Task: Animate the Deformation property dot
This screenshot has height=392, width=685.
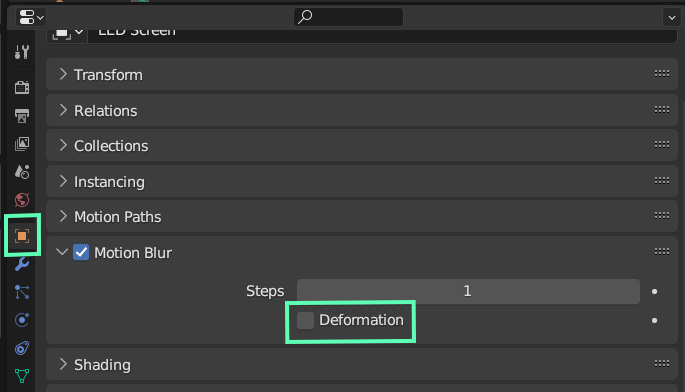Action: click(x=654, y=320)
